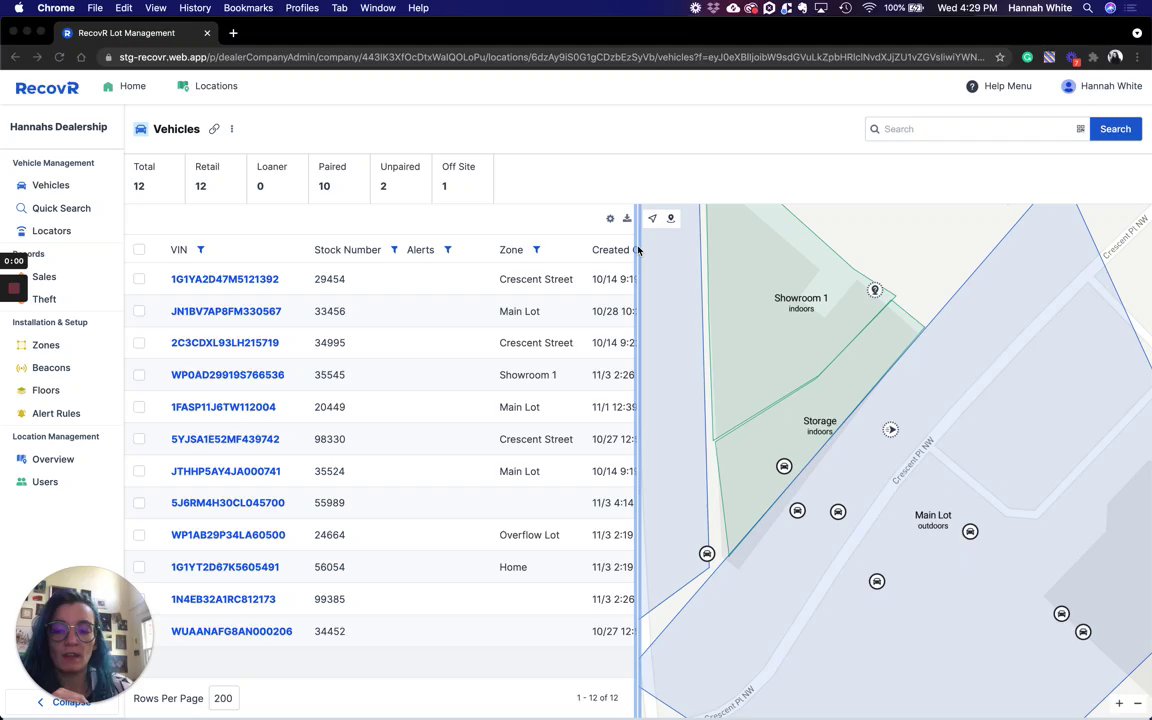
Task: Open Locators in the sidebar
Action: click(x=51, y=231)
